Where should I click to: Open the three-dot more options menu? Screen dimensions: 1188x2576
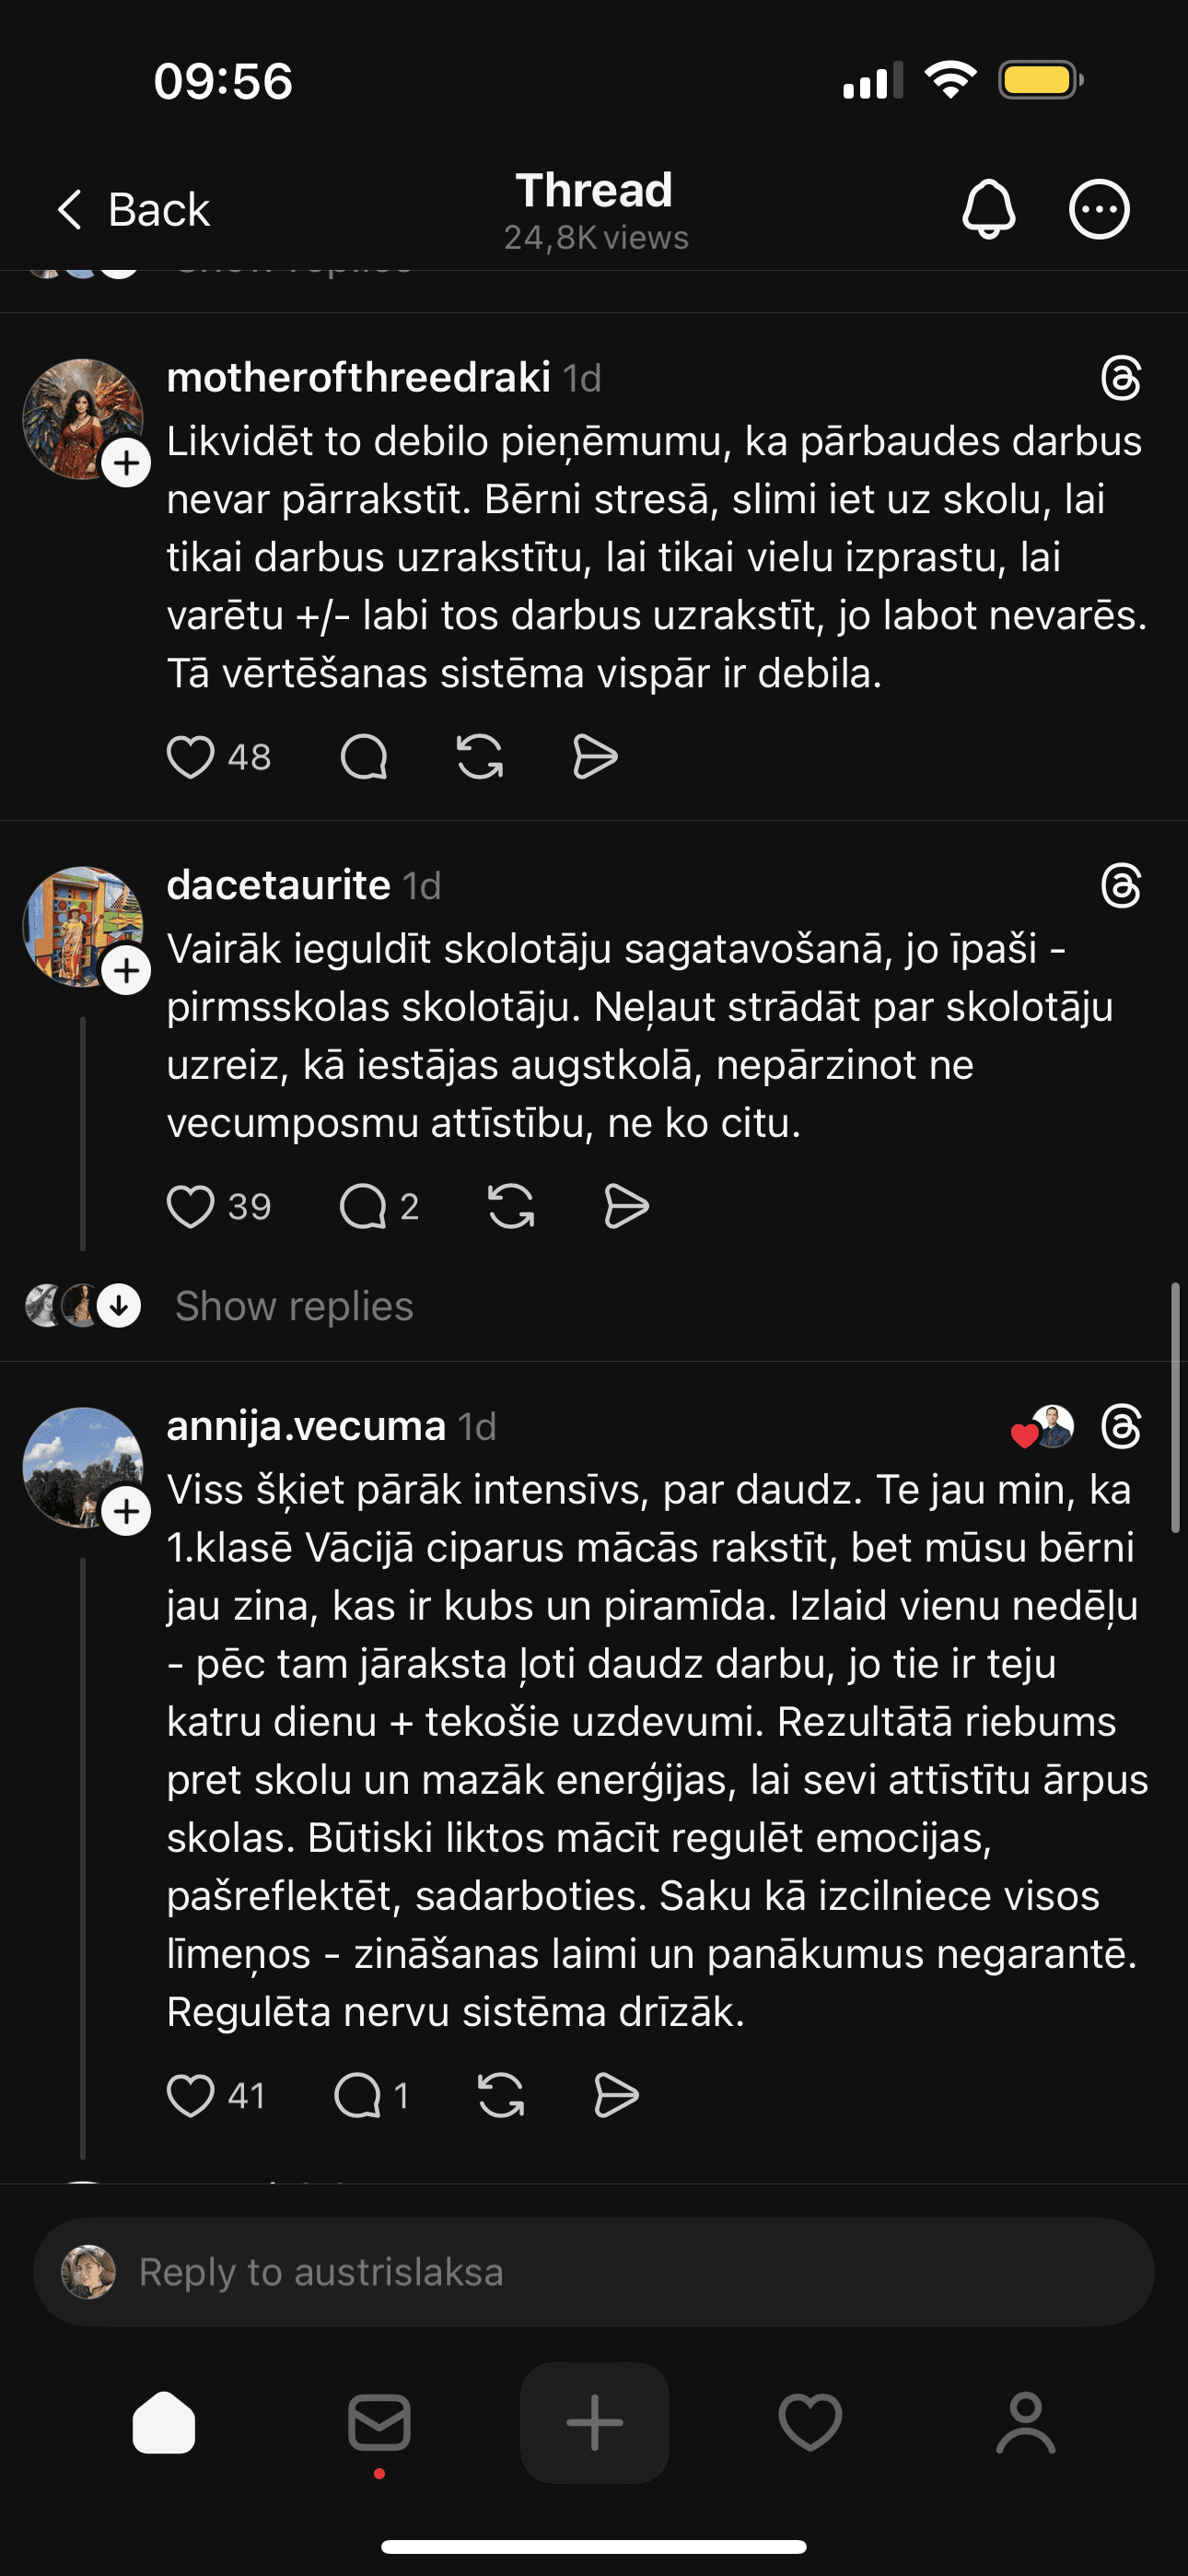point(1099,210)
